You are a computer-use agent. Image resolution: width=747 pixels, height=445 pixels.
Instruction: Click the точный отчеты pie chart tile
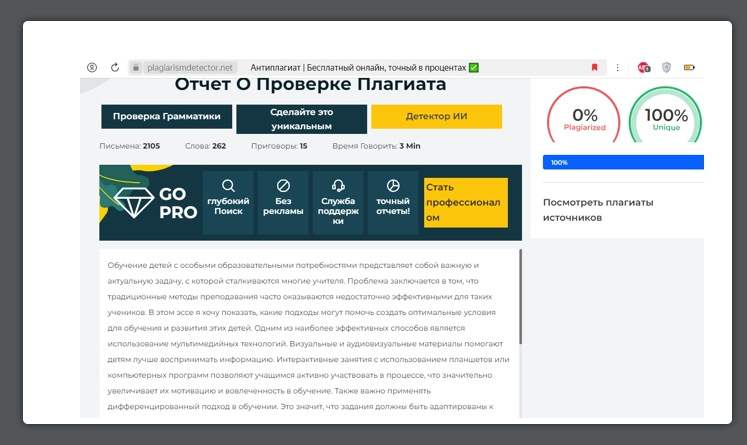point(393,202)
